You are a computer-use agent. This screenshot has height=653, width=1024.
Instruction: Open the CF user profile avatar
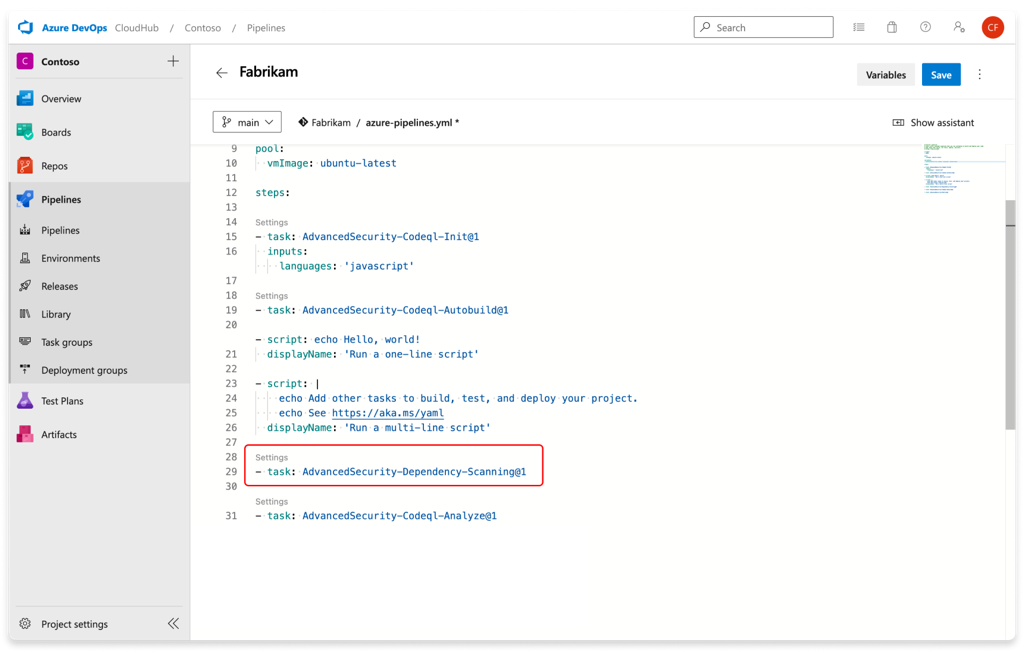(992, 27)
